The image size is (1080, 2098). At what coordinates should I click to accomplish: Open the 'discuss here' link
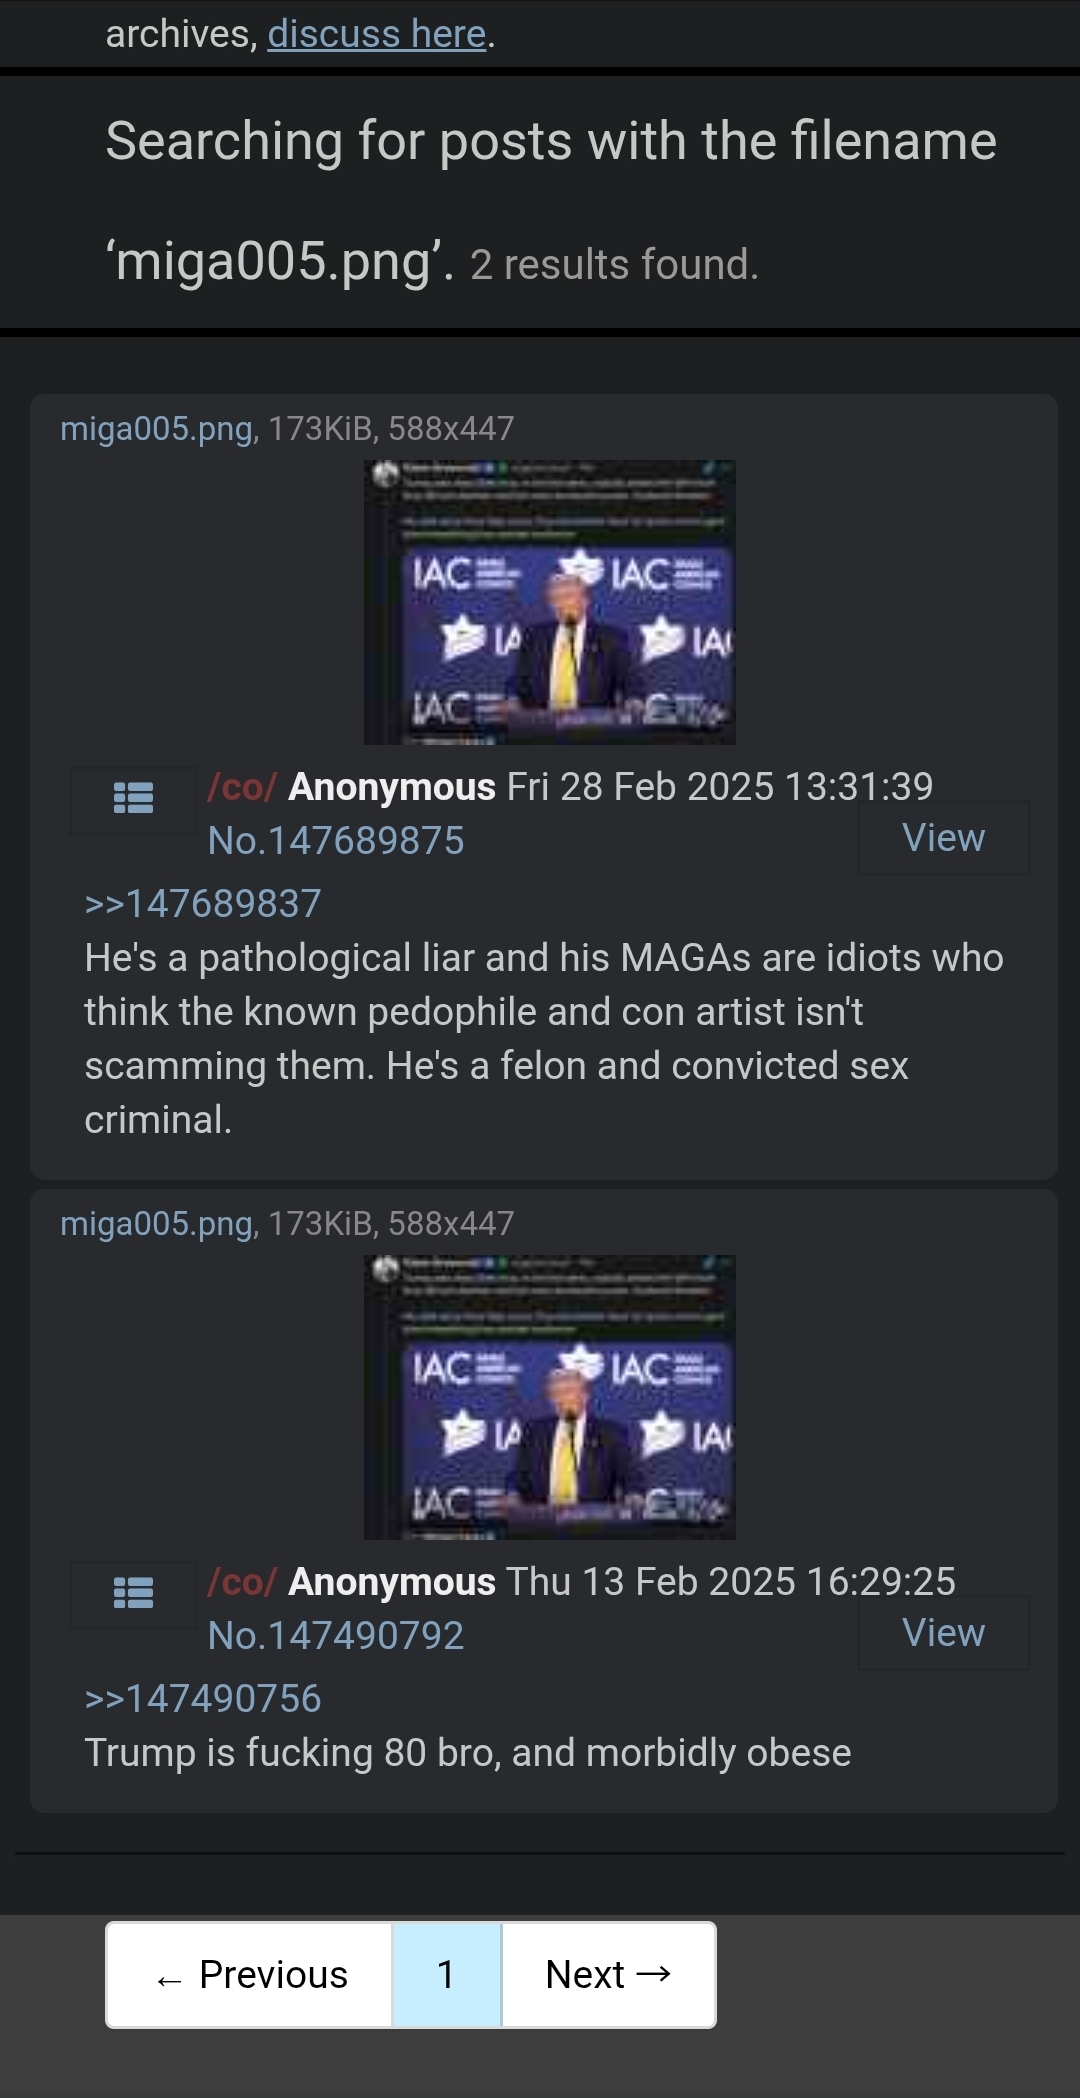(376, 34)
